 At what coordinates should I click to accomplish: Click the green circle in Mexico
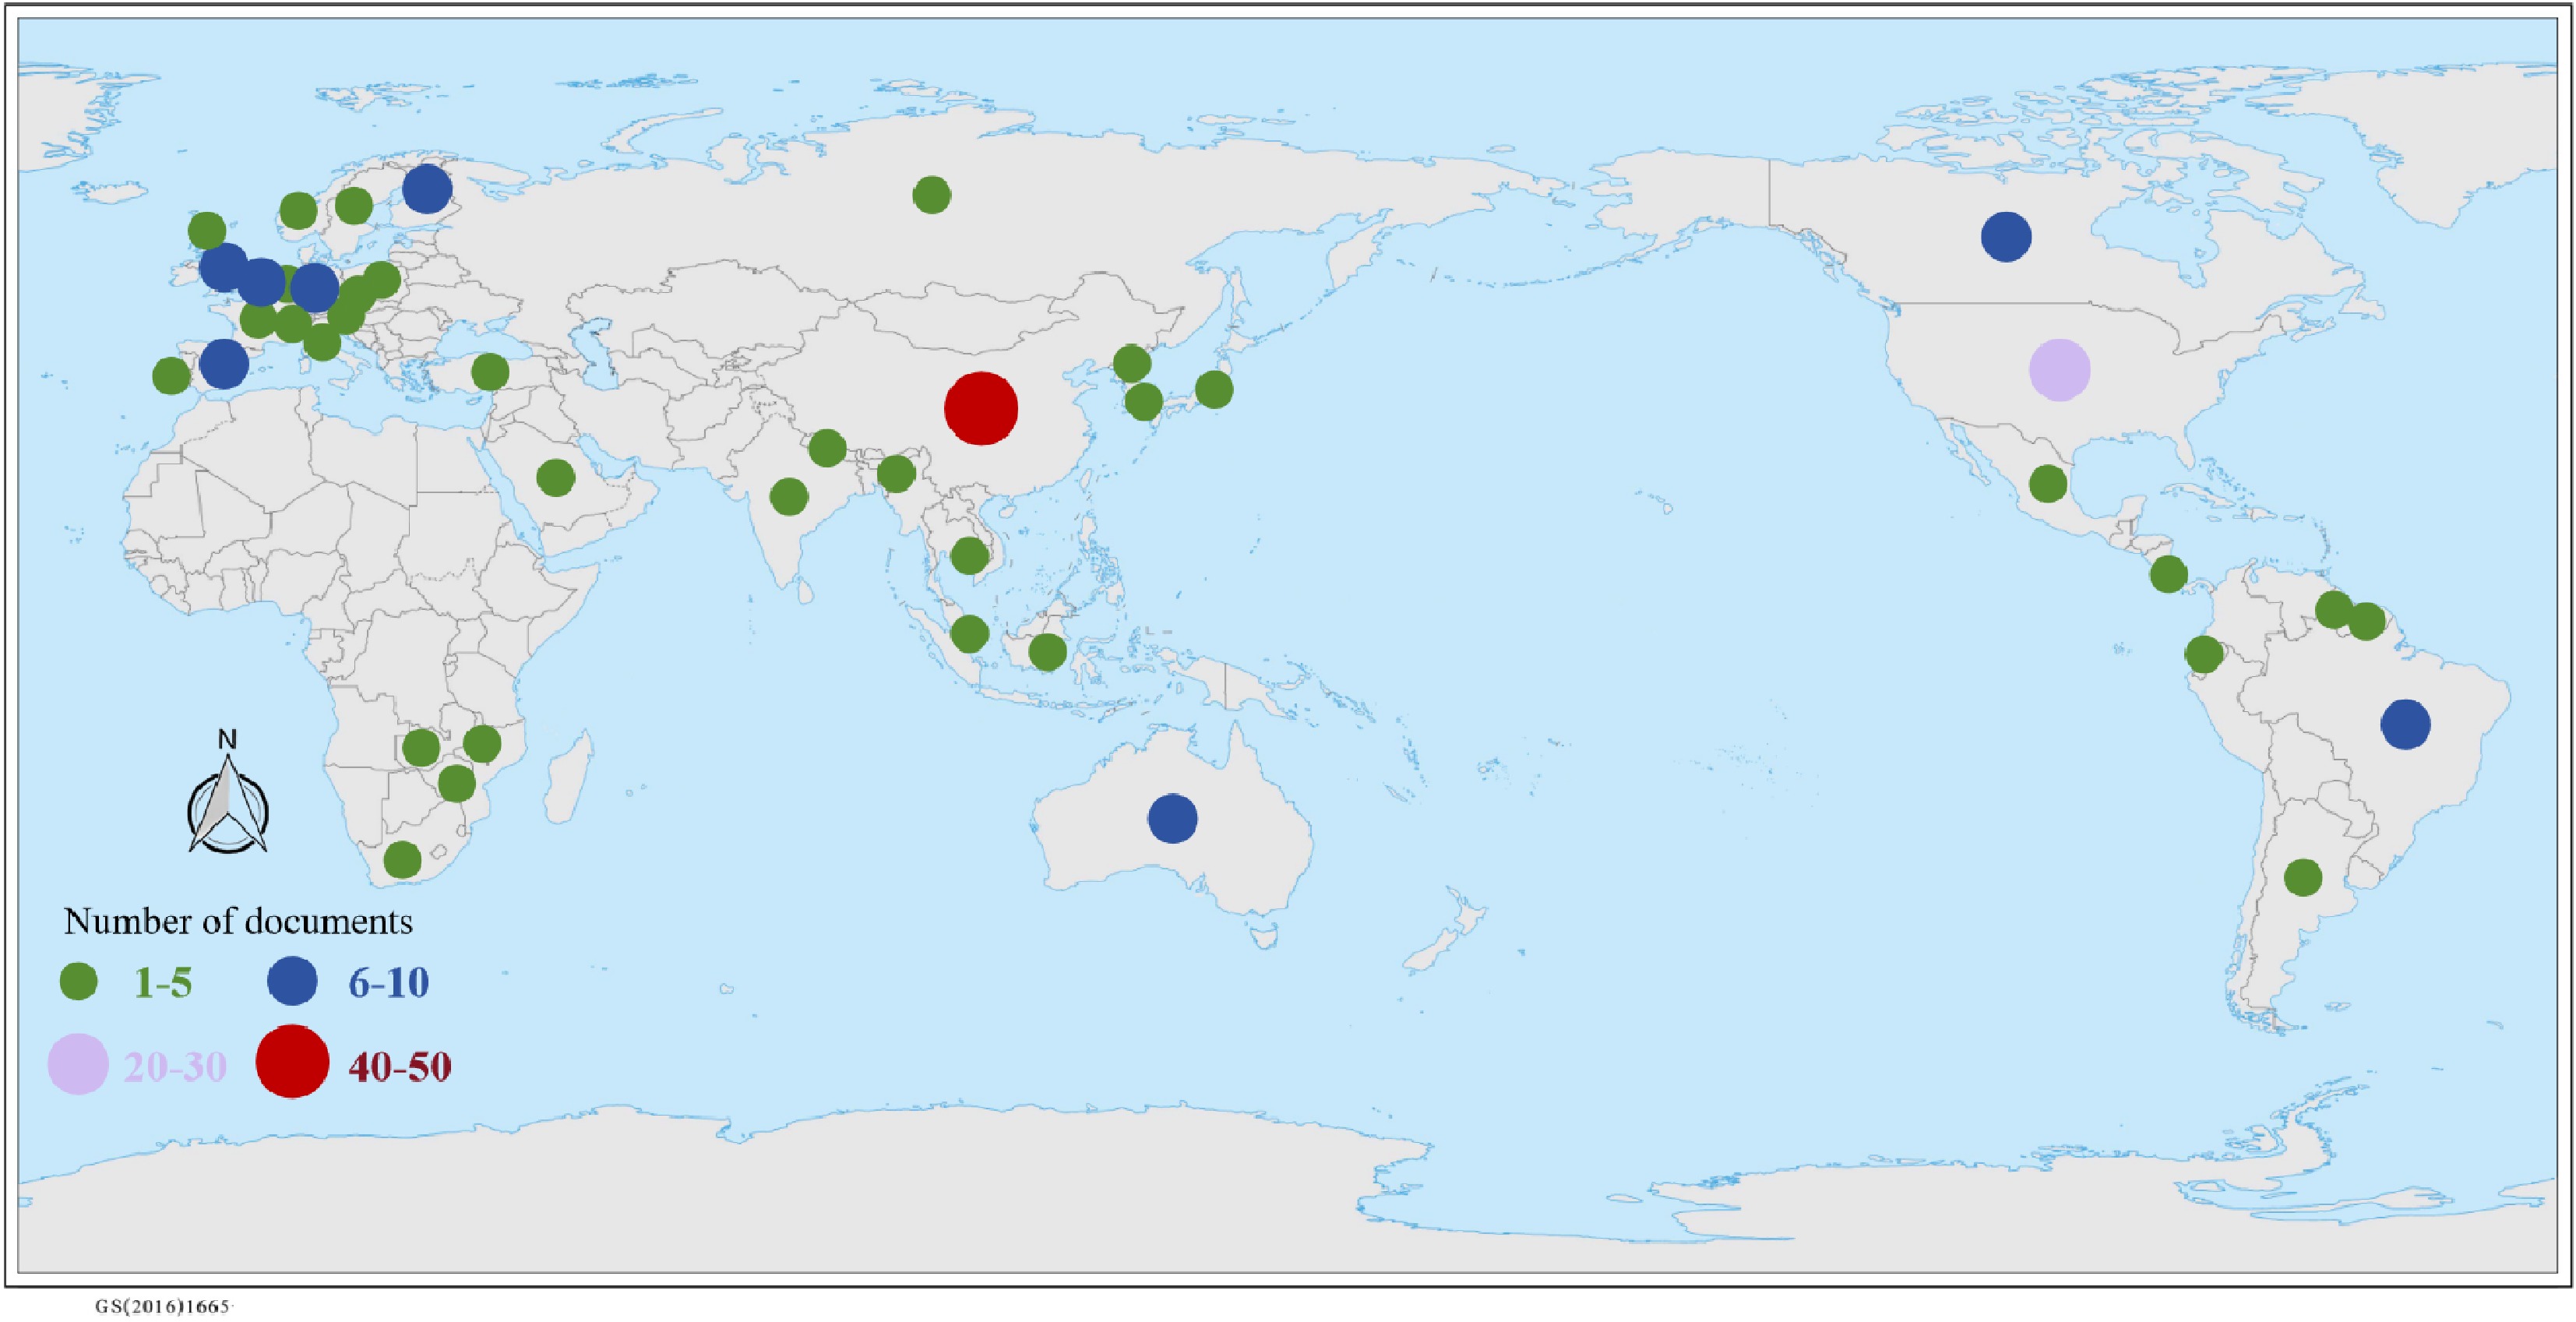[2048, 484]
